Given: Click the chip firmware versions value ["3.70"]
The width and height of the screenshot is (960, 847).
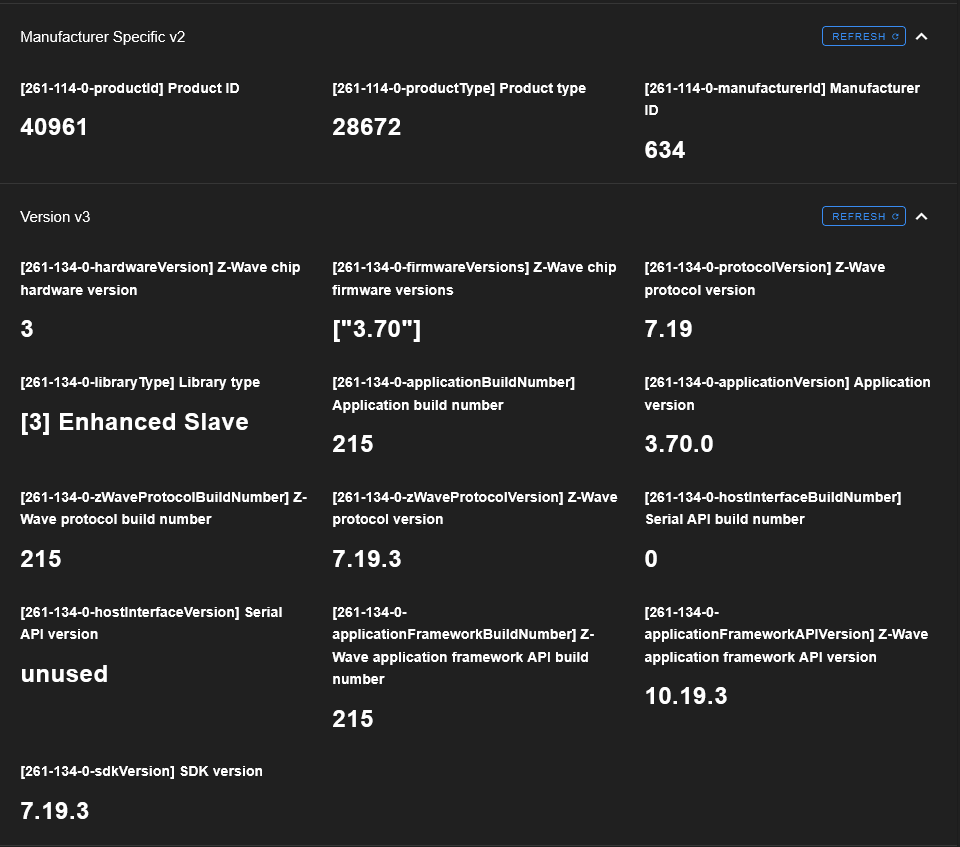Looking at the screenshot, I should tap(376, 329).
